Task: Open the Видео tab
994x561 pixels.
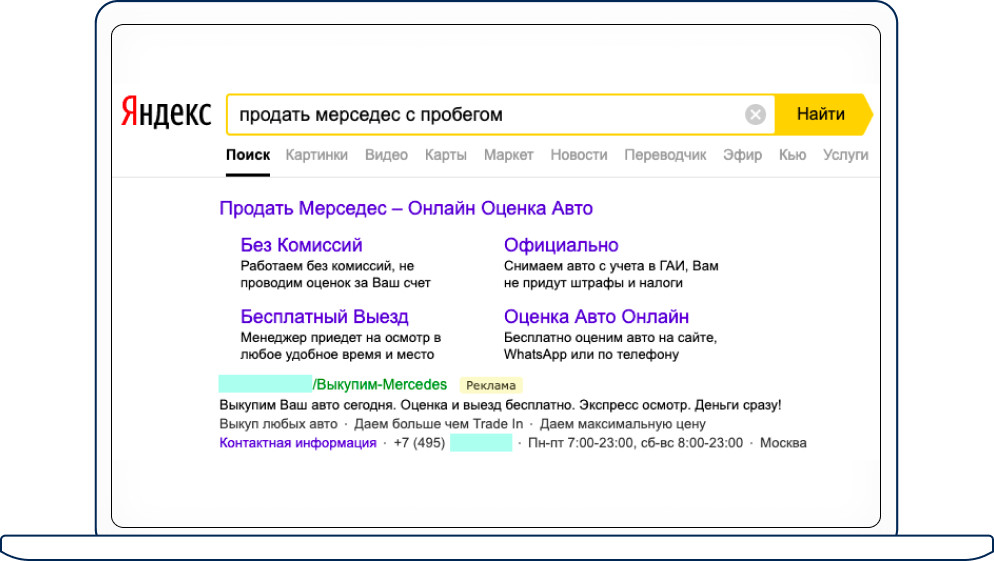Action: tap(386, 155)
